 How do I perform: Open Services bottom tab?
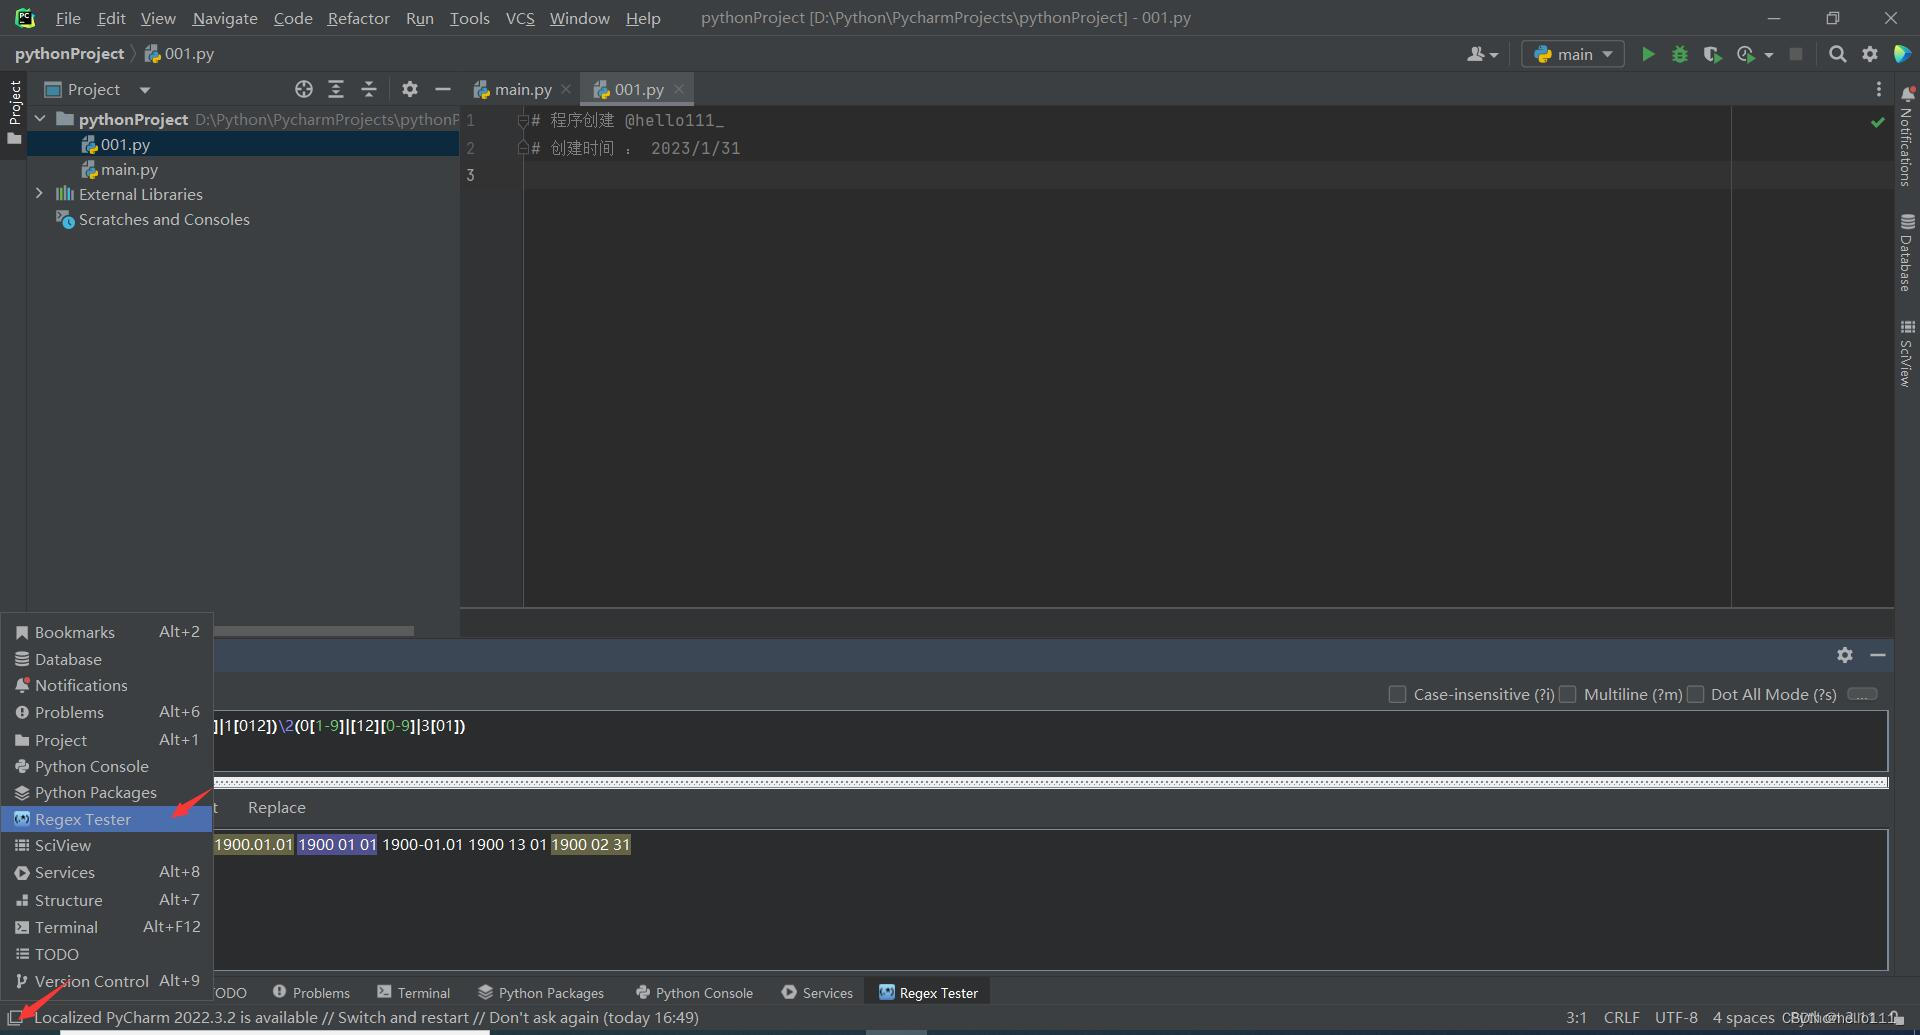(x=817, y=993)
